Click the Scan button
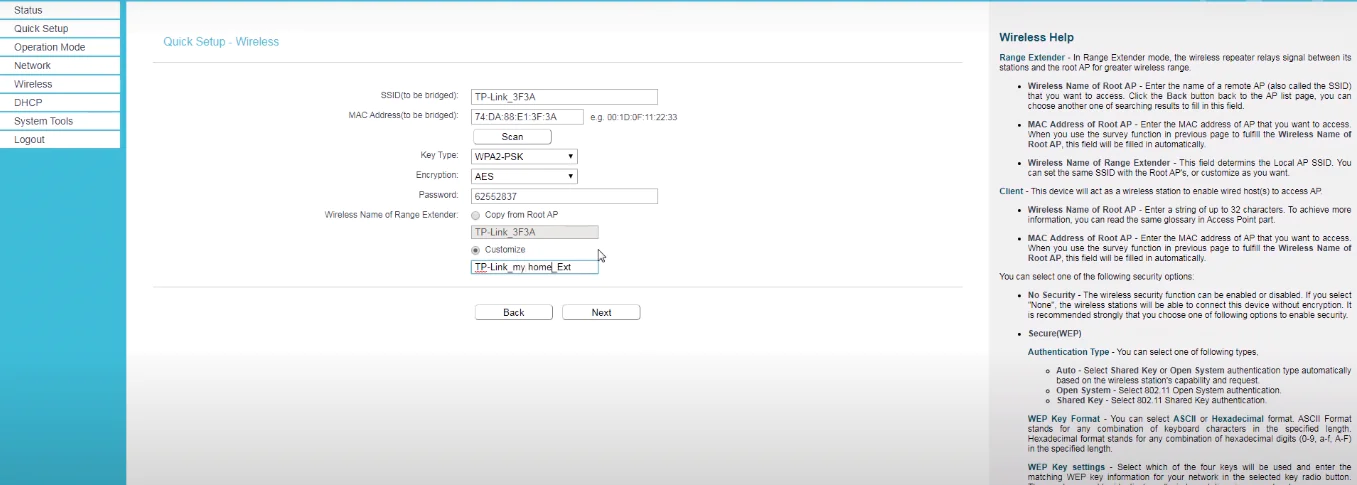The image size is (1357, 485). (512, 136)
